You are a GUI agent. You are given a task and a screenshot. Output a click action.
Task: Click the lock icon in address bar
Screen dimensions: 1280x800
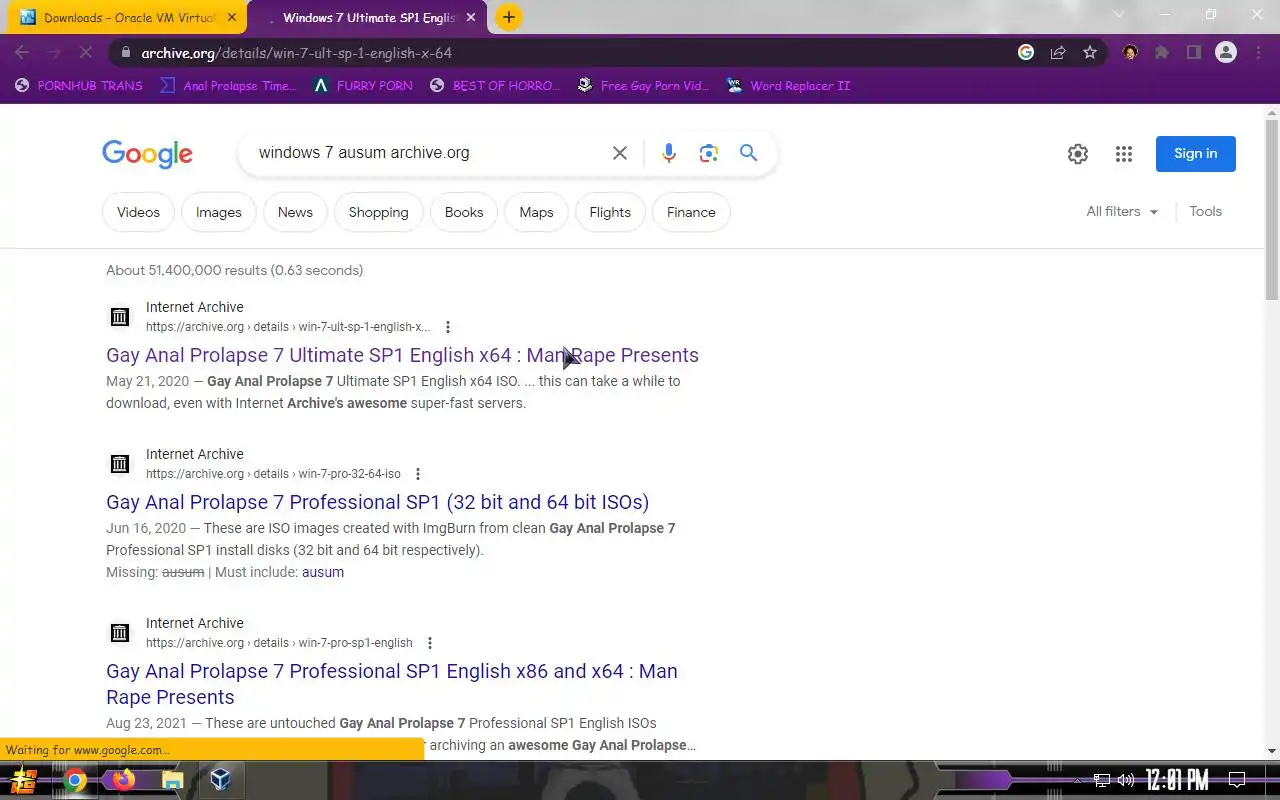point(124,53)
